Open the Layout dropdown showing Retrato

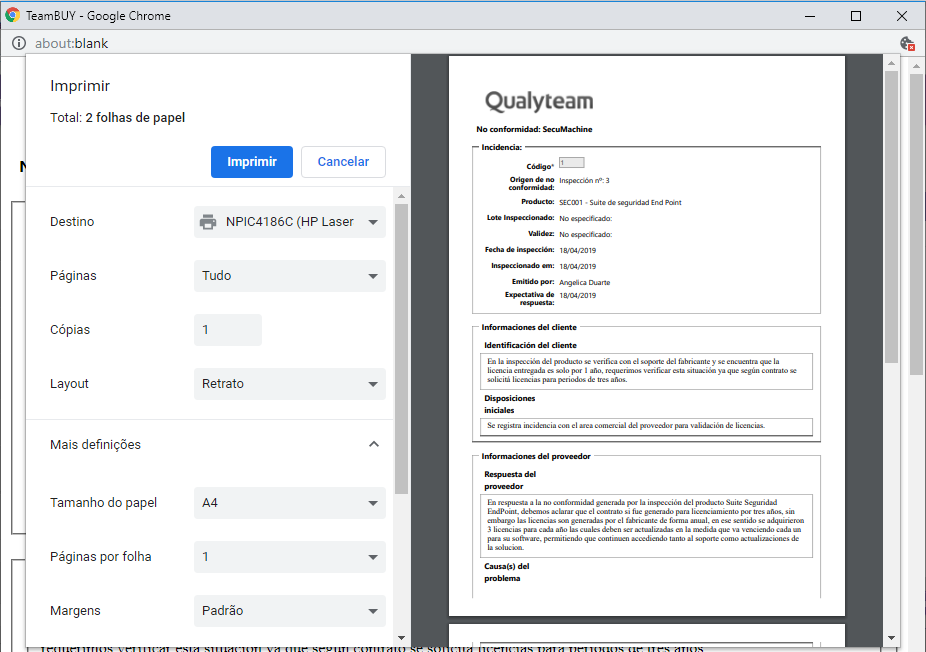point(289,384)
